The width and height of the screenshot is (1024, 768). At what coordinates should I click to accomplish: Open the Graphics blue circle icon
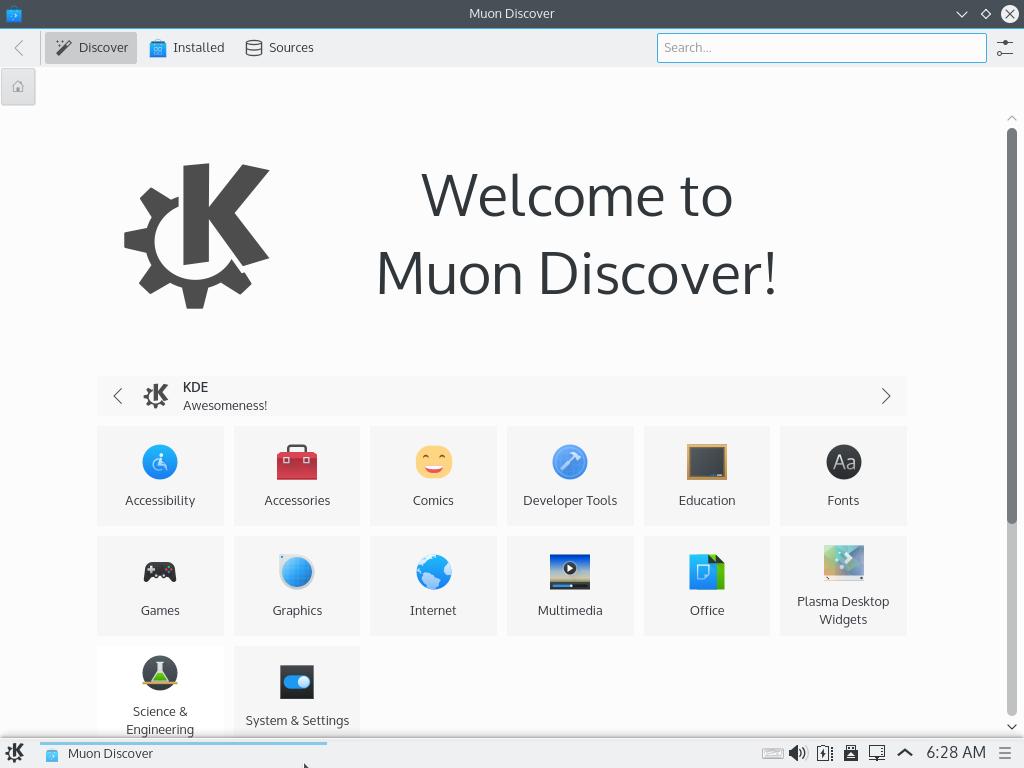coord(297,572)
